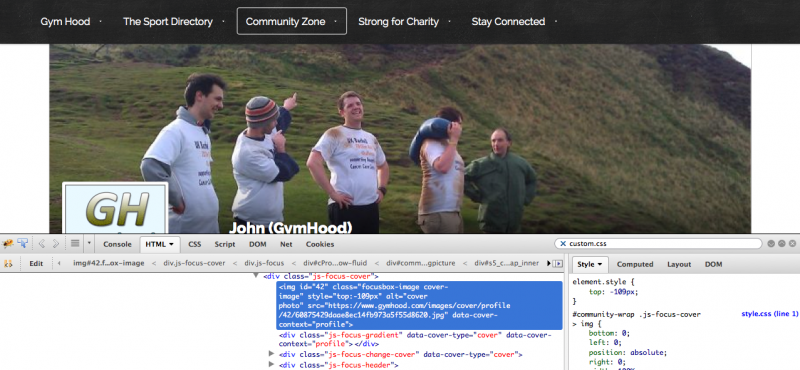Screen dimensions: 800x370
Task: Switch to the Net tab
Action: [x=286, y=244]
